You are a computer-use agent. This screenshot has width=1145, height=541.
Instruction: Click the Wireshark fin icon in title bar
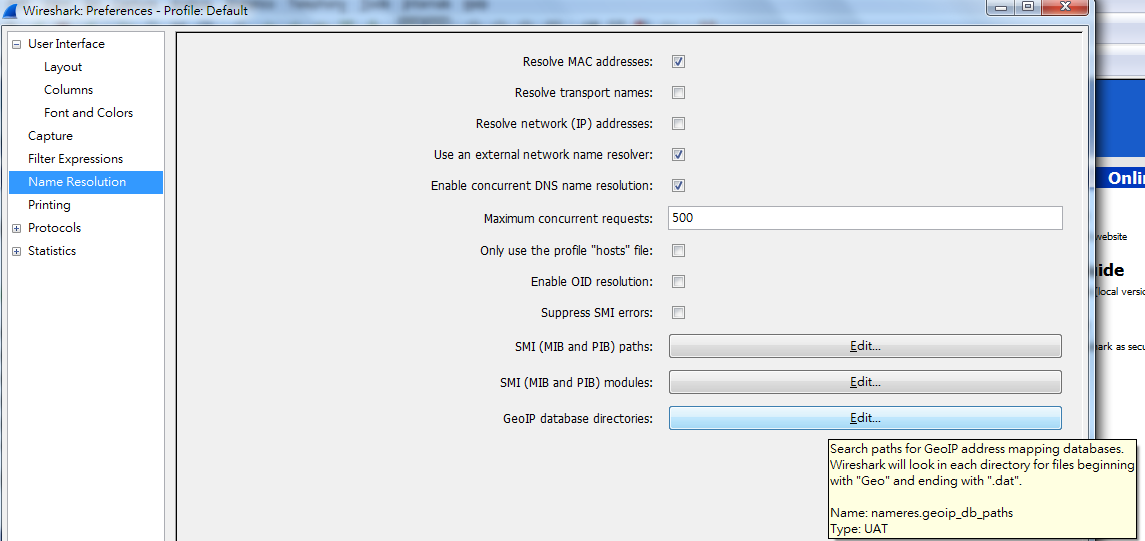[10, 10]
